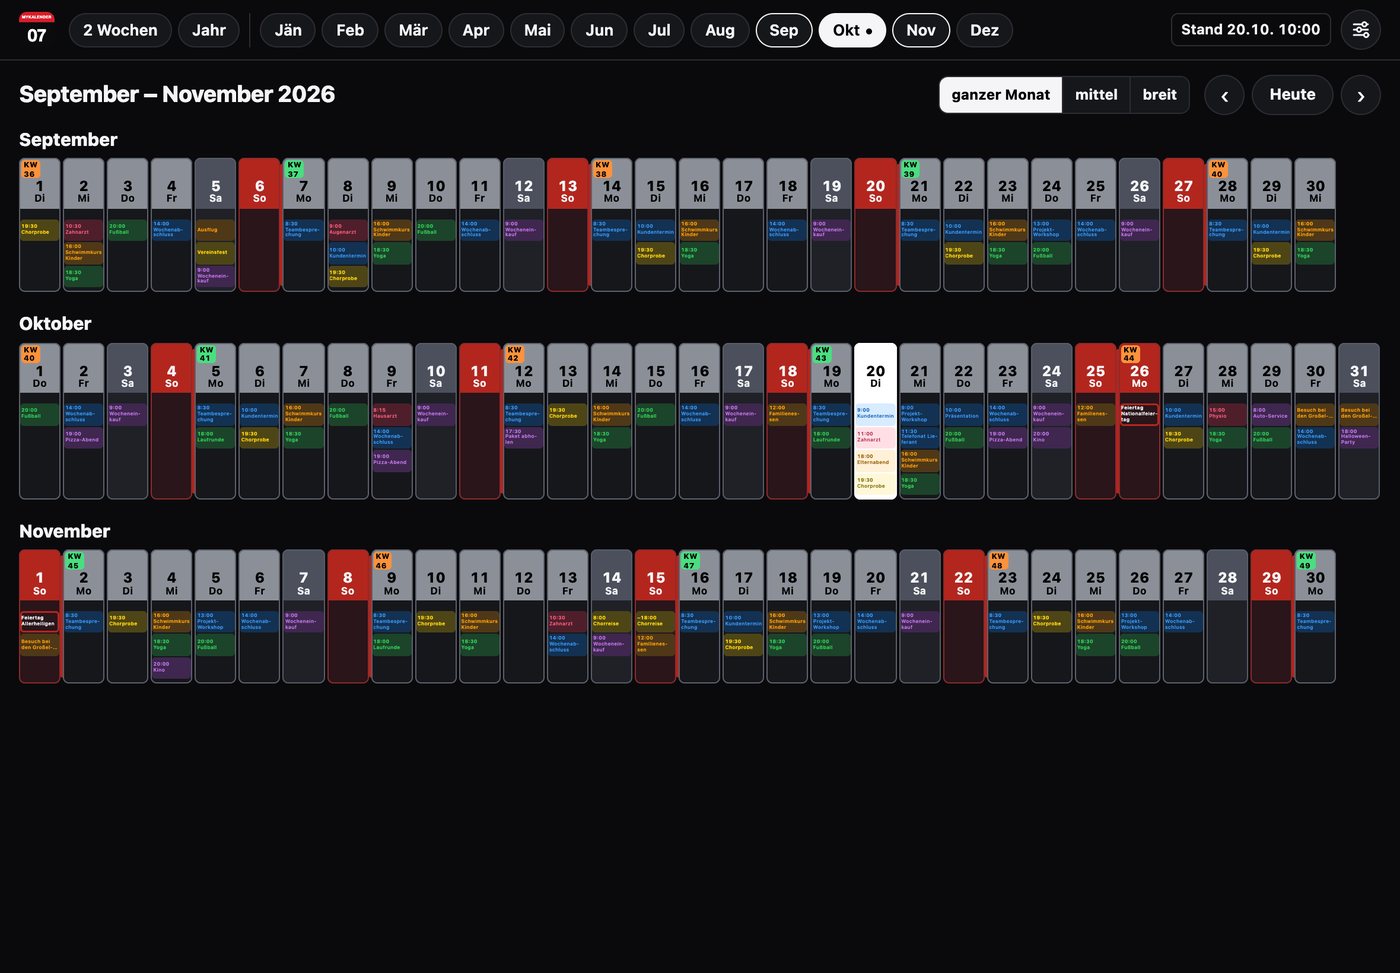Open the Feiertag Nationalfeiertag entry on 26 October
Image resolution: width=1400 pixels, height=973 pixels.
click(1139, 414)
